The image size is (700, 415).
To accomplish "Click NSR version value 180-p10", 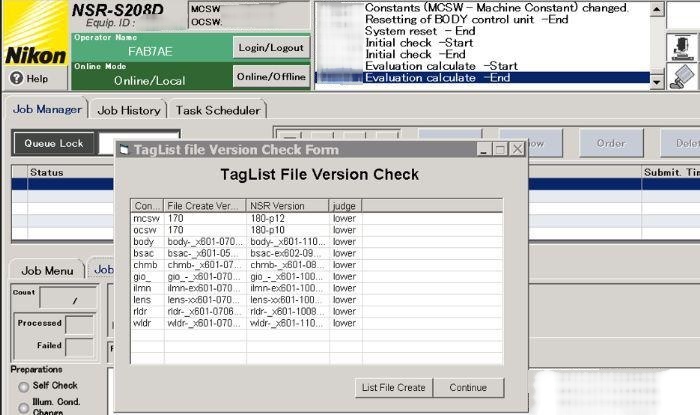I will coord(267,230).
